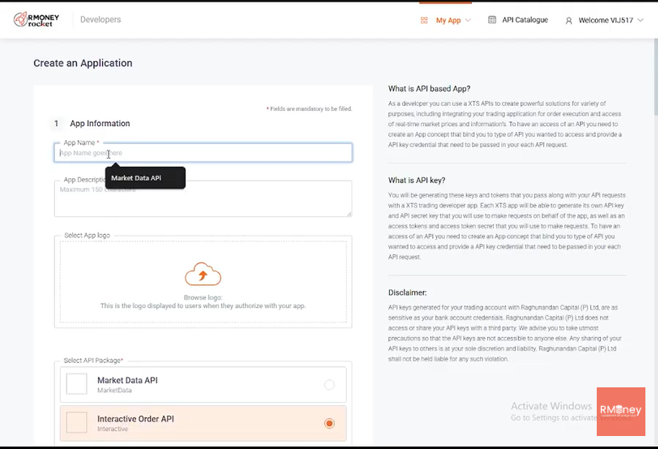Open the My App menu
This screenshot has height=449, width=658.
click(x=448, y=20)
